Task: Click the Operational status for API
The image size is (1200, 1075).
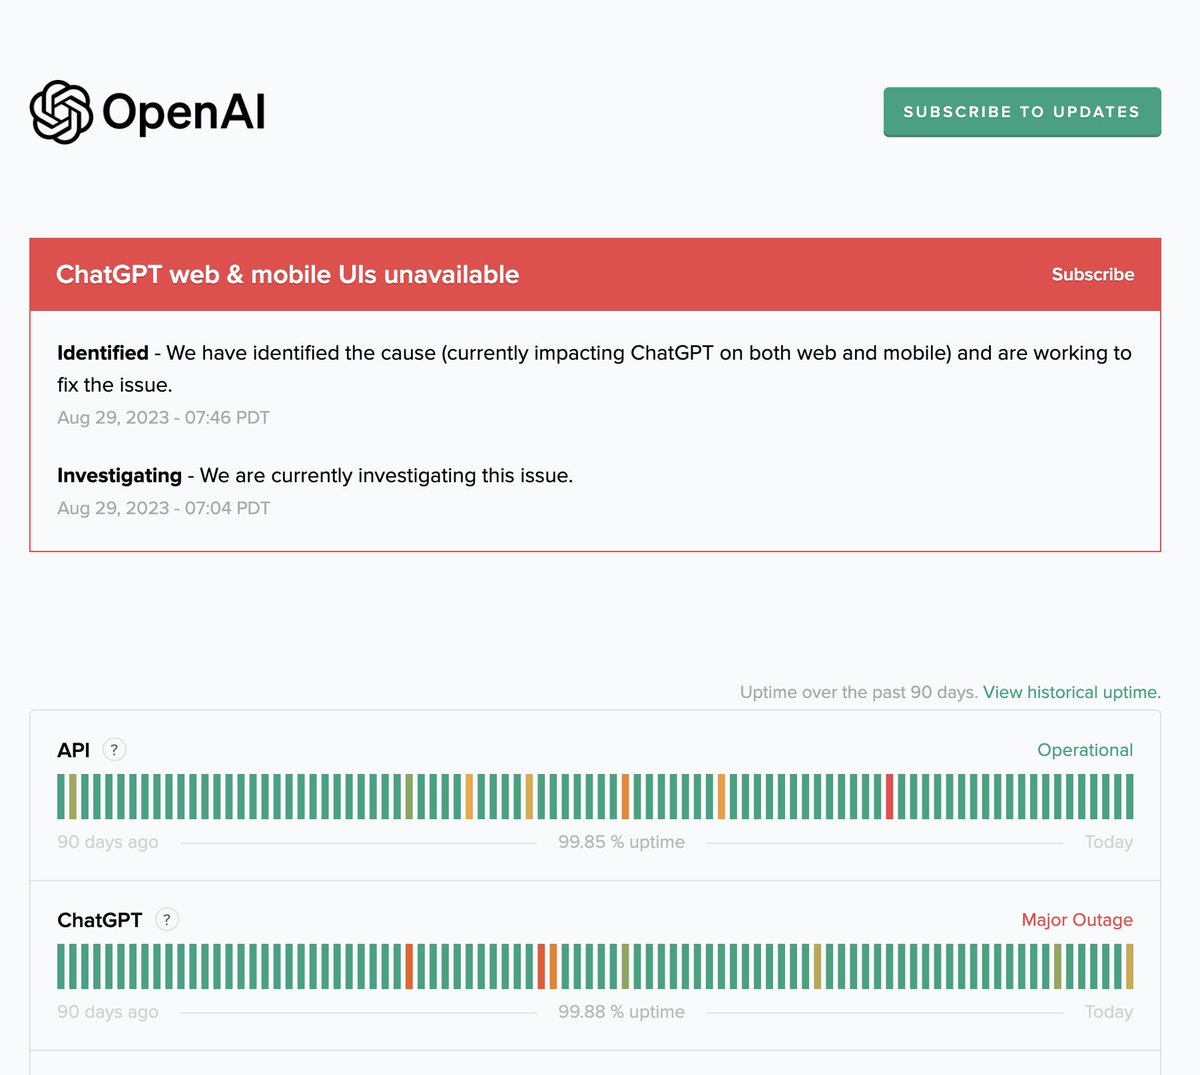Action: 1085,750
